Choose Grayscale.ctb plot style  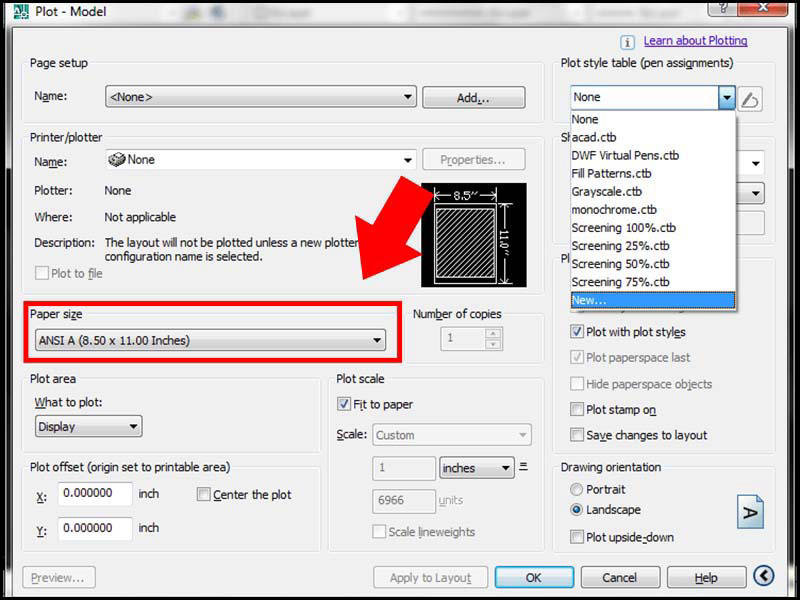[x=653, y=191]
